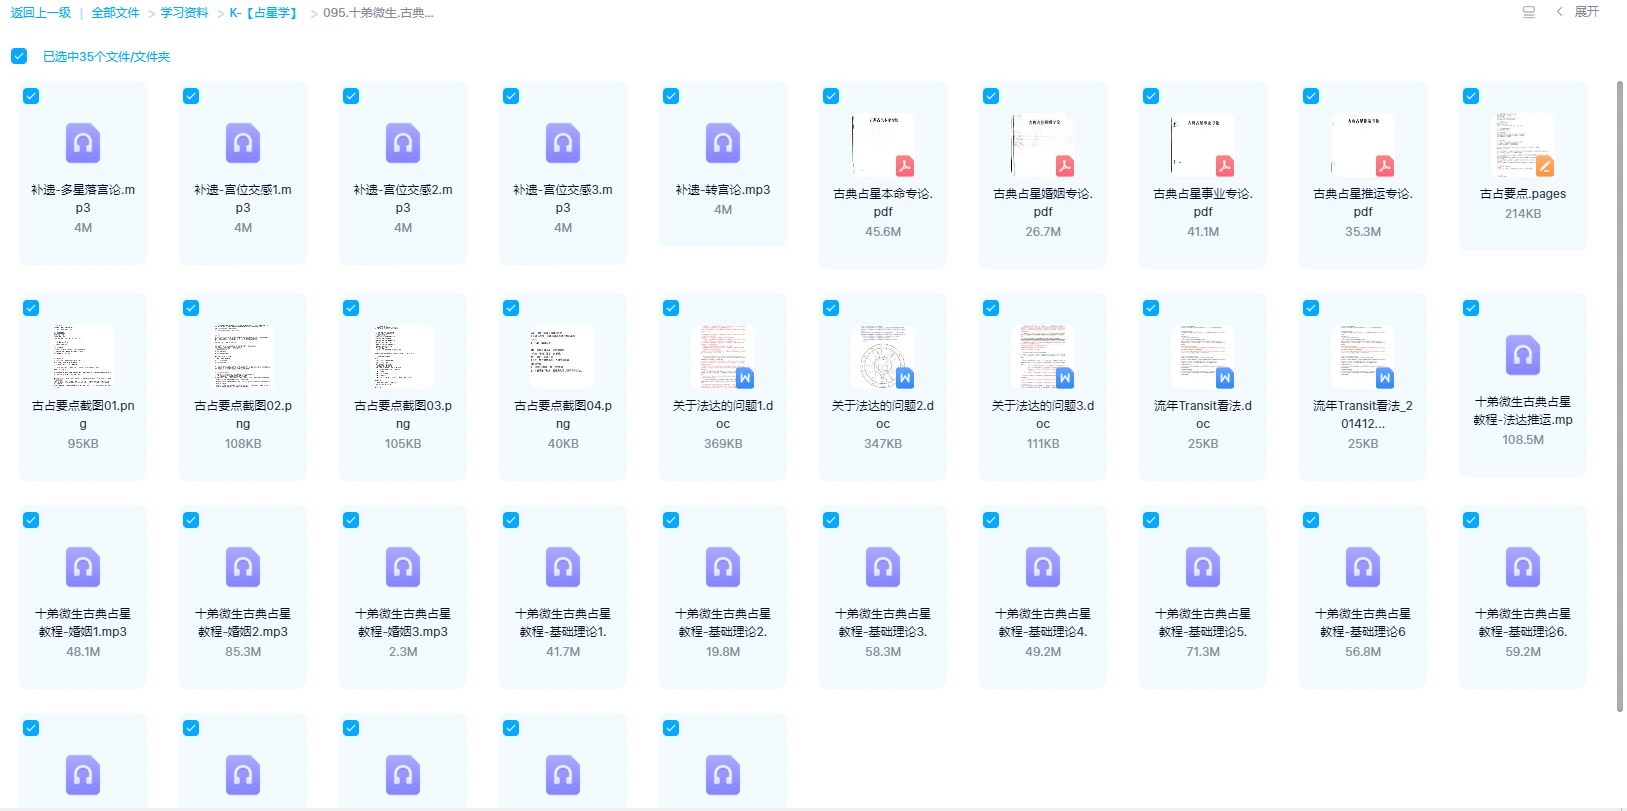1627x811 pixels.
Task: Uncheck 古占要点截图01.png checkbox
Action: tap(31, 308)
